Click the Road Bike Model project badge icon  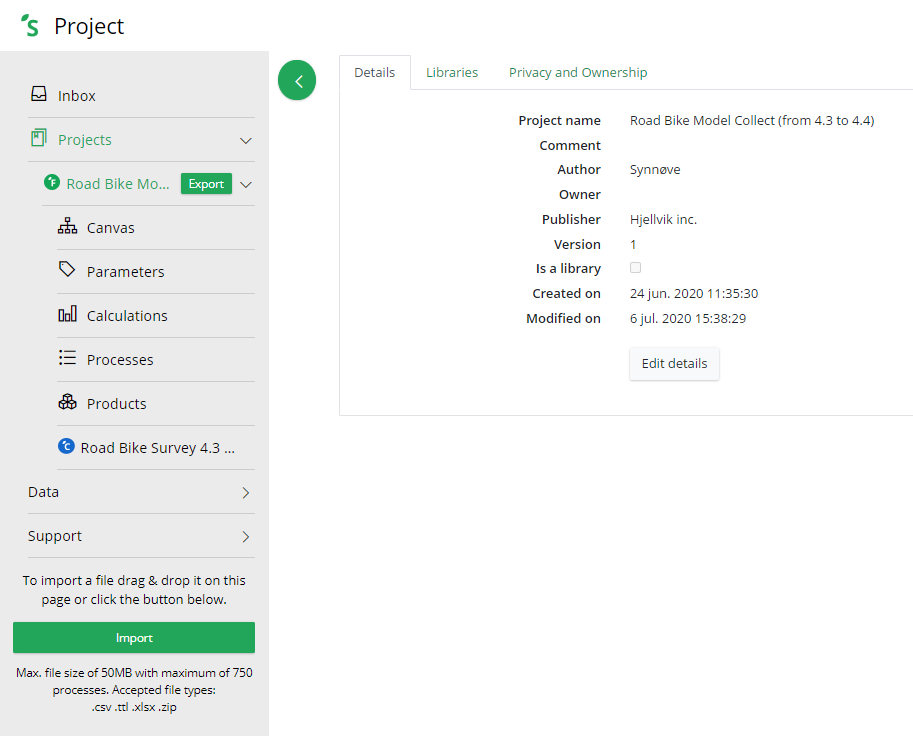(x=51, y=183)
